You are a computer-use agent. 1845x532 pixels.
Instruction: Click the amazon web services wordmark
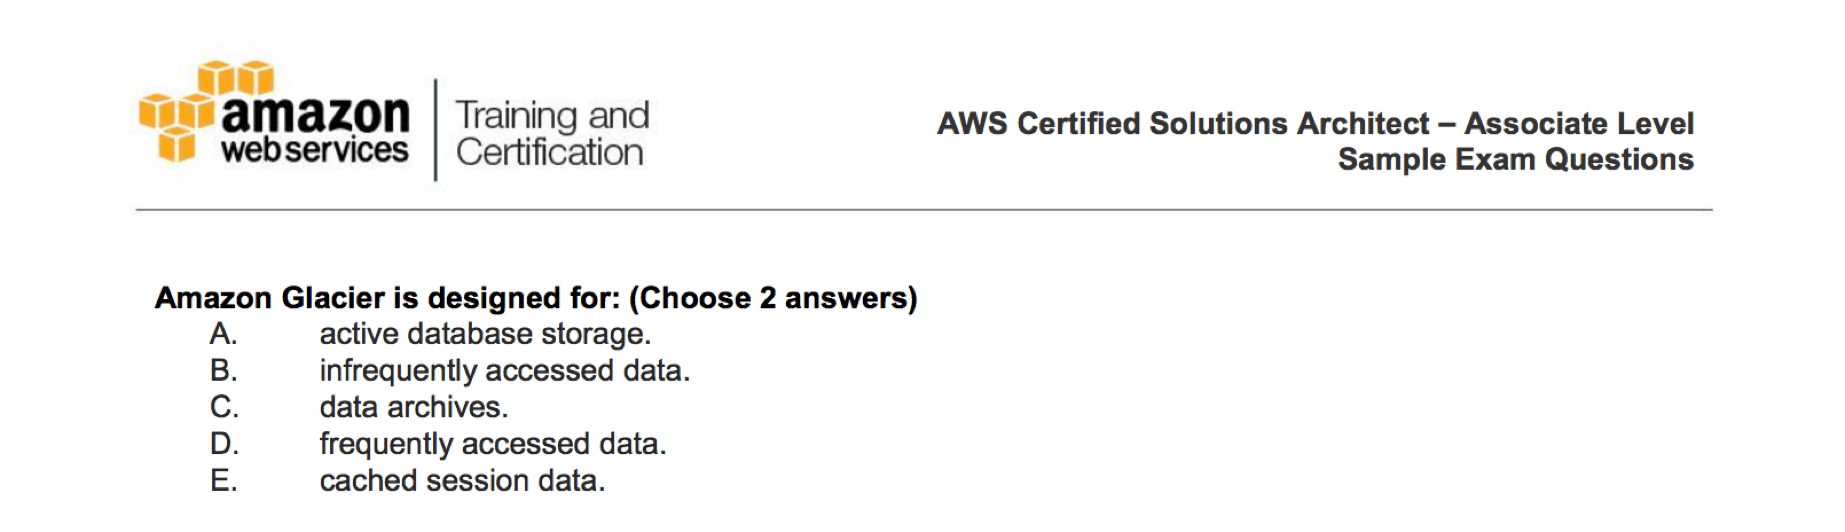[315, 130]
